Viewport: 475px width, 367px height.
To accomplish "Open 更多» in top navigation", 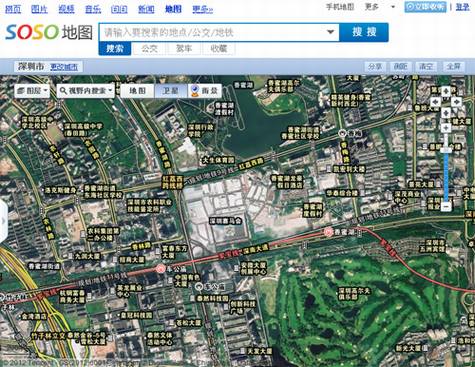I will click(x=203, y=9).
